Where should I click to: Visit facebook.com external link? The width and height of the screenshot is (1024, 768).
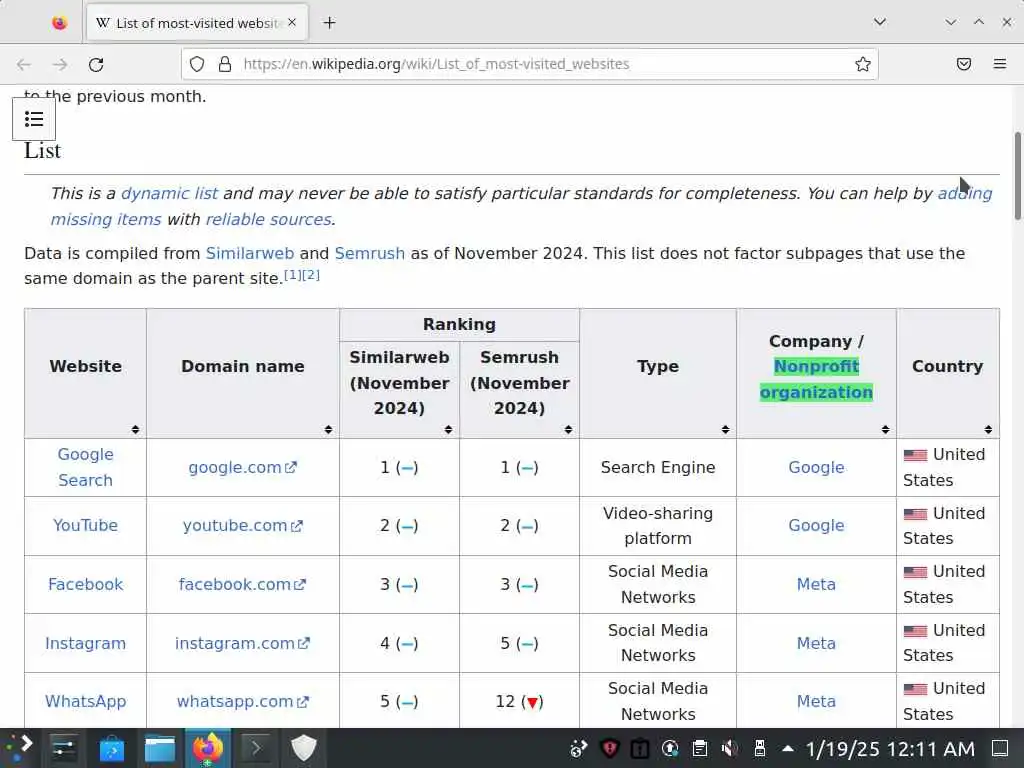point(242,584)
